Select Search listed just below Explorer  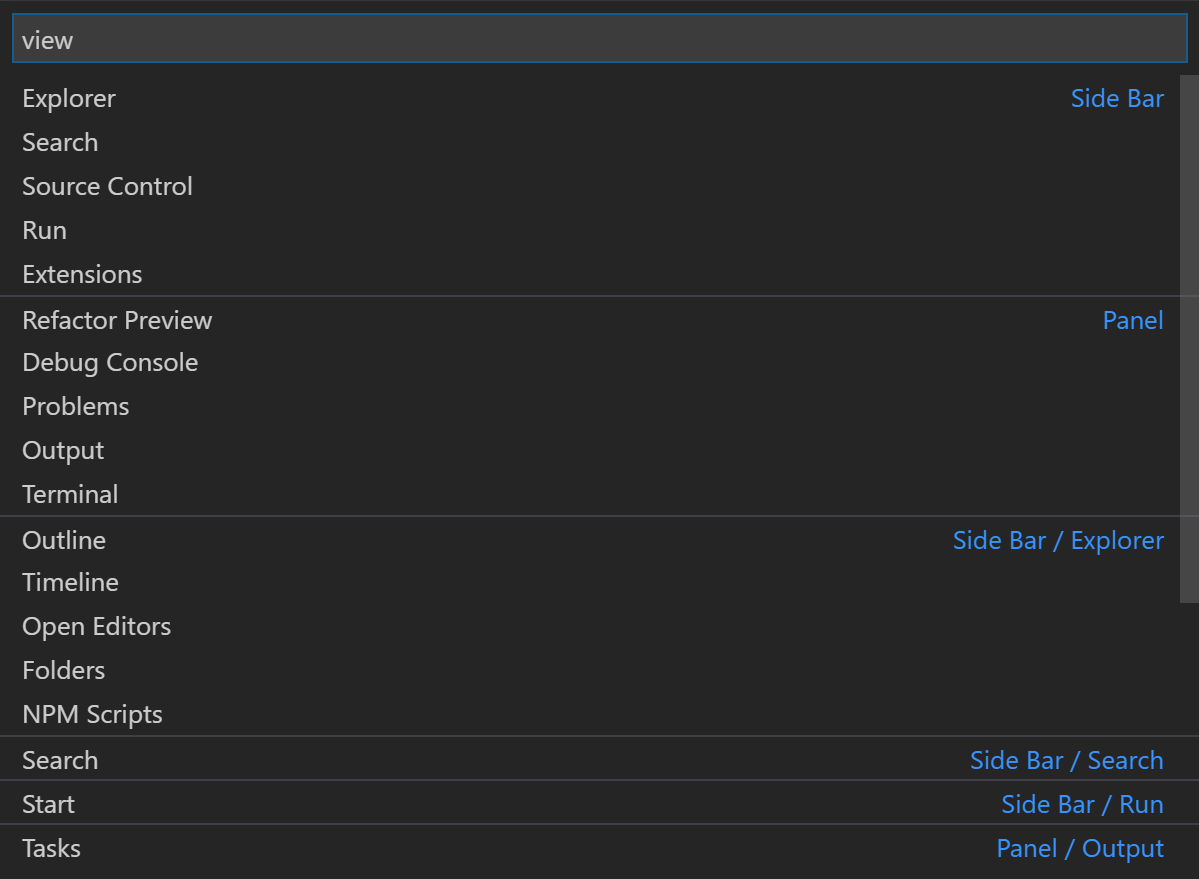click(x=60, y=142)
